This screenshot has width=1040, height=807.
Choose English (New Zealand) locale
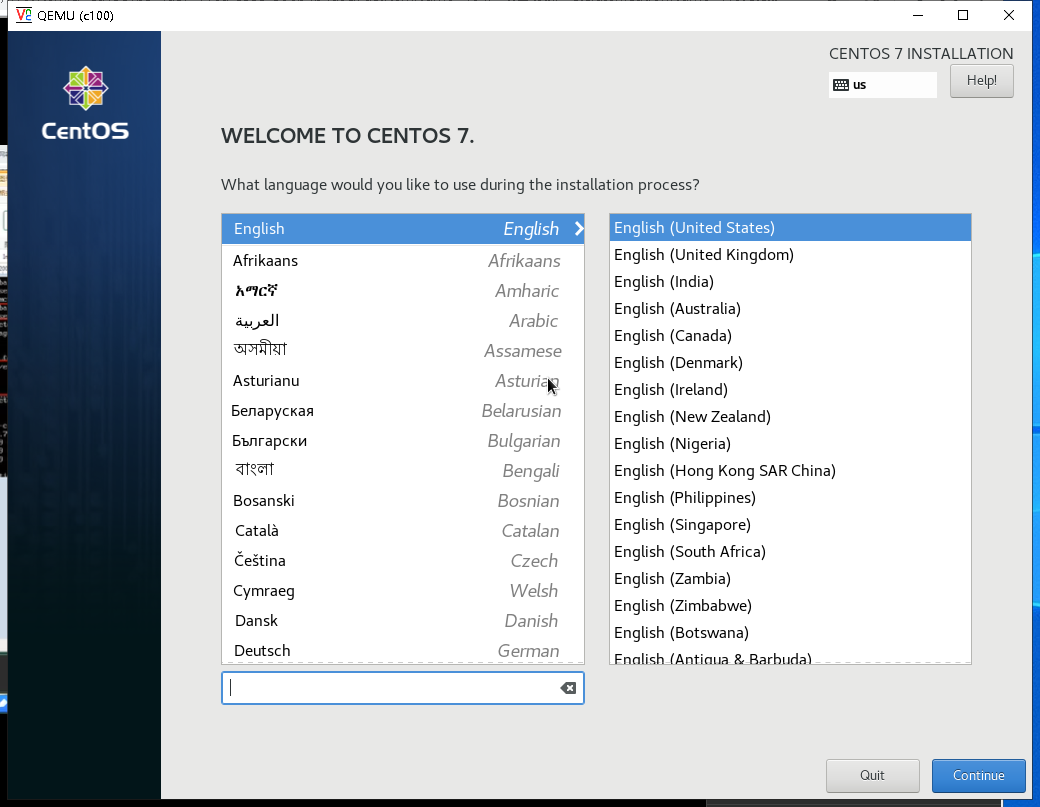[790, 417]
